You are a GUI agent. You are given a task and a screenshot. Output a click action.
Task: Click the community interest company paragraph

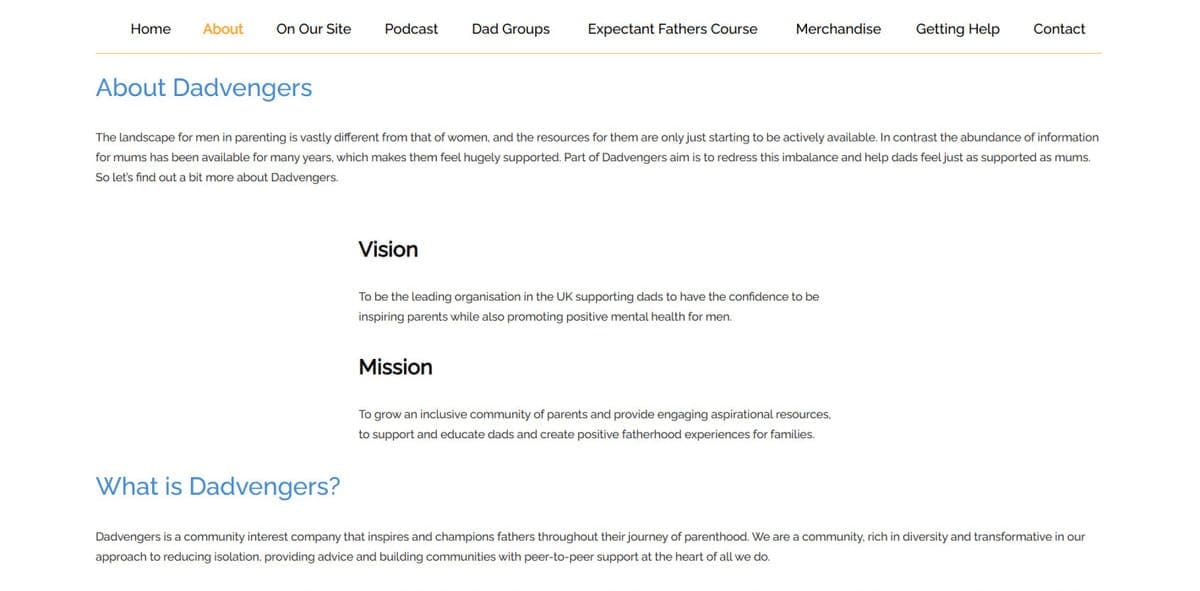point(590,547)
